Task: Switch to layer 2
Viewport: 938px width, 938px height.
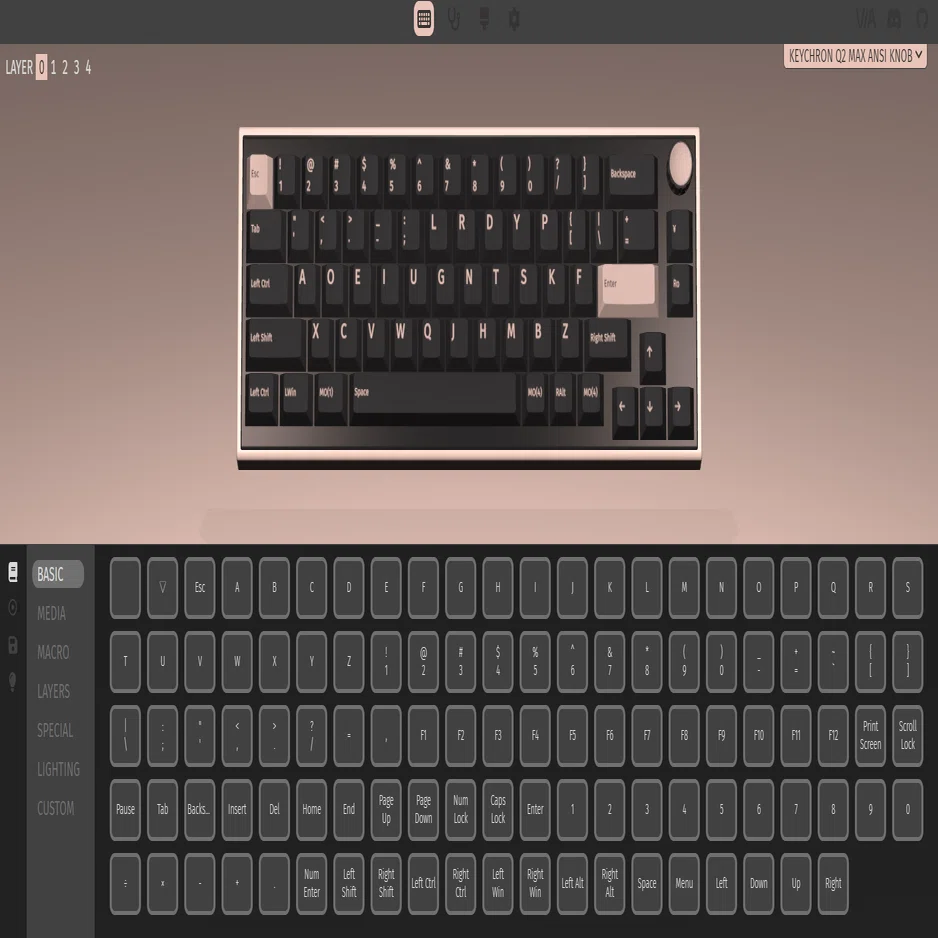Action: tap(65, 67)
